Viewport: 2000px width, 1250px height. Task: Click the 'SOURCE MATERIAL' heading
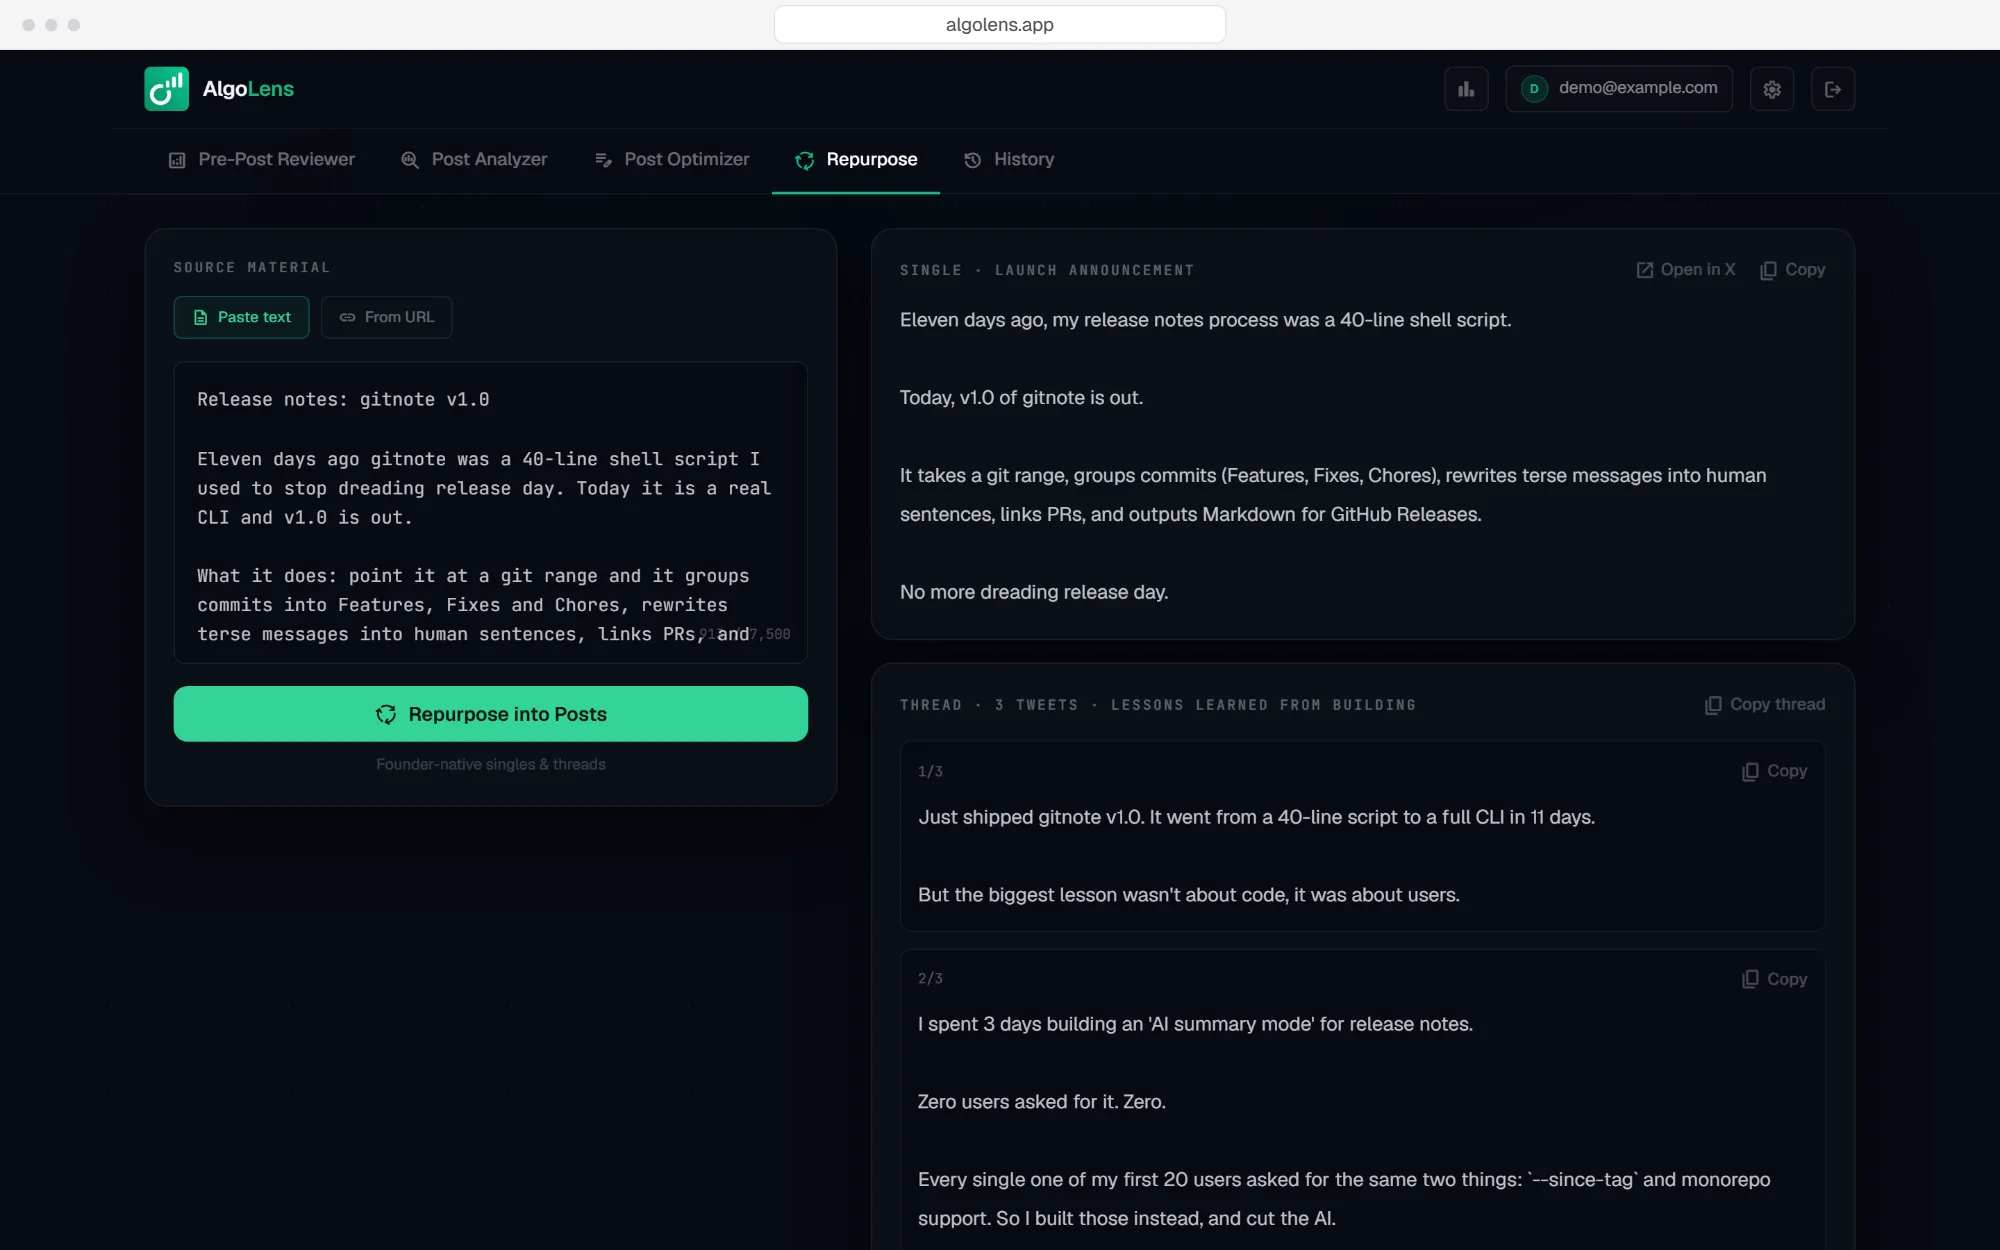252,267
